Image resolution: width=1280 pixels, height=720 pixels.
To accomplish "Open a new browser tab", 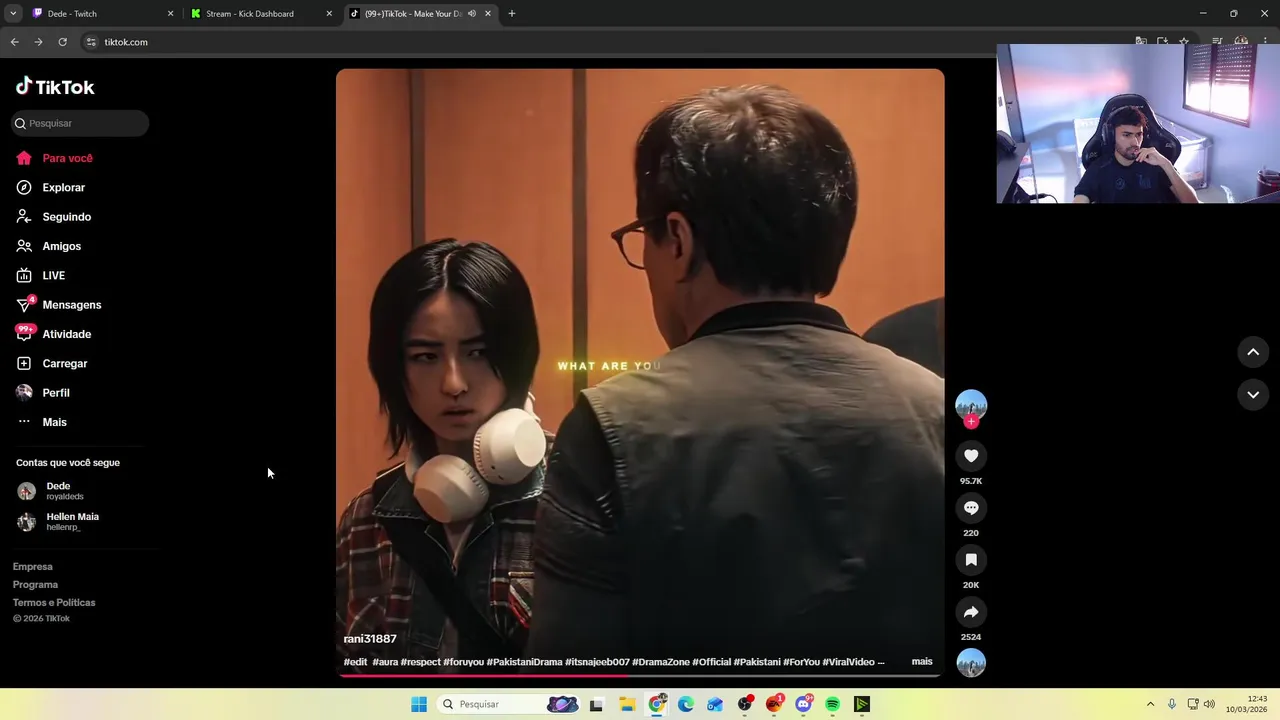I will pos(512,14).
